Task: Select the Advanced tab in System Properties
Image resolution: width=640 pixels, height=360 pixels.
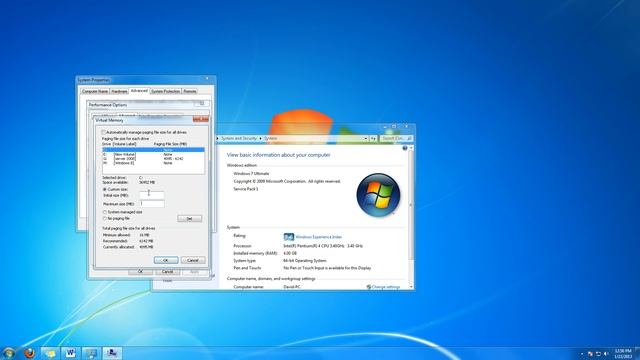Action: (139, 91)
